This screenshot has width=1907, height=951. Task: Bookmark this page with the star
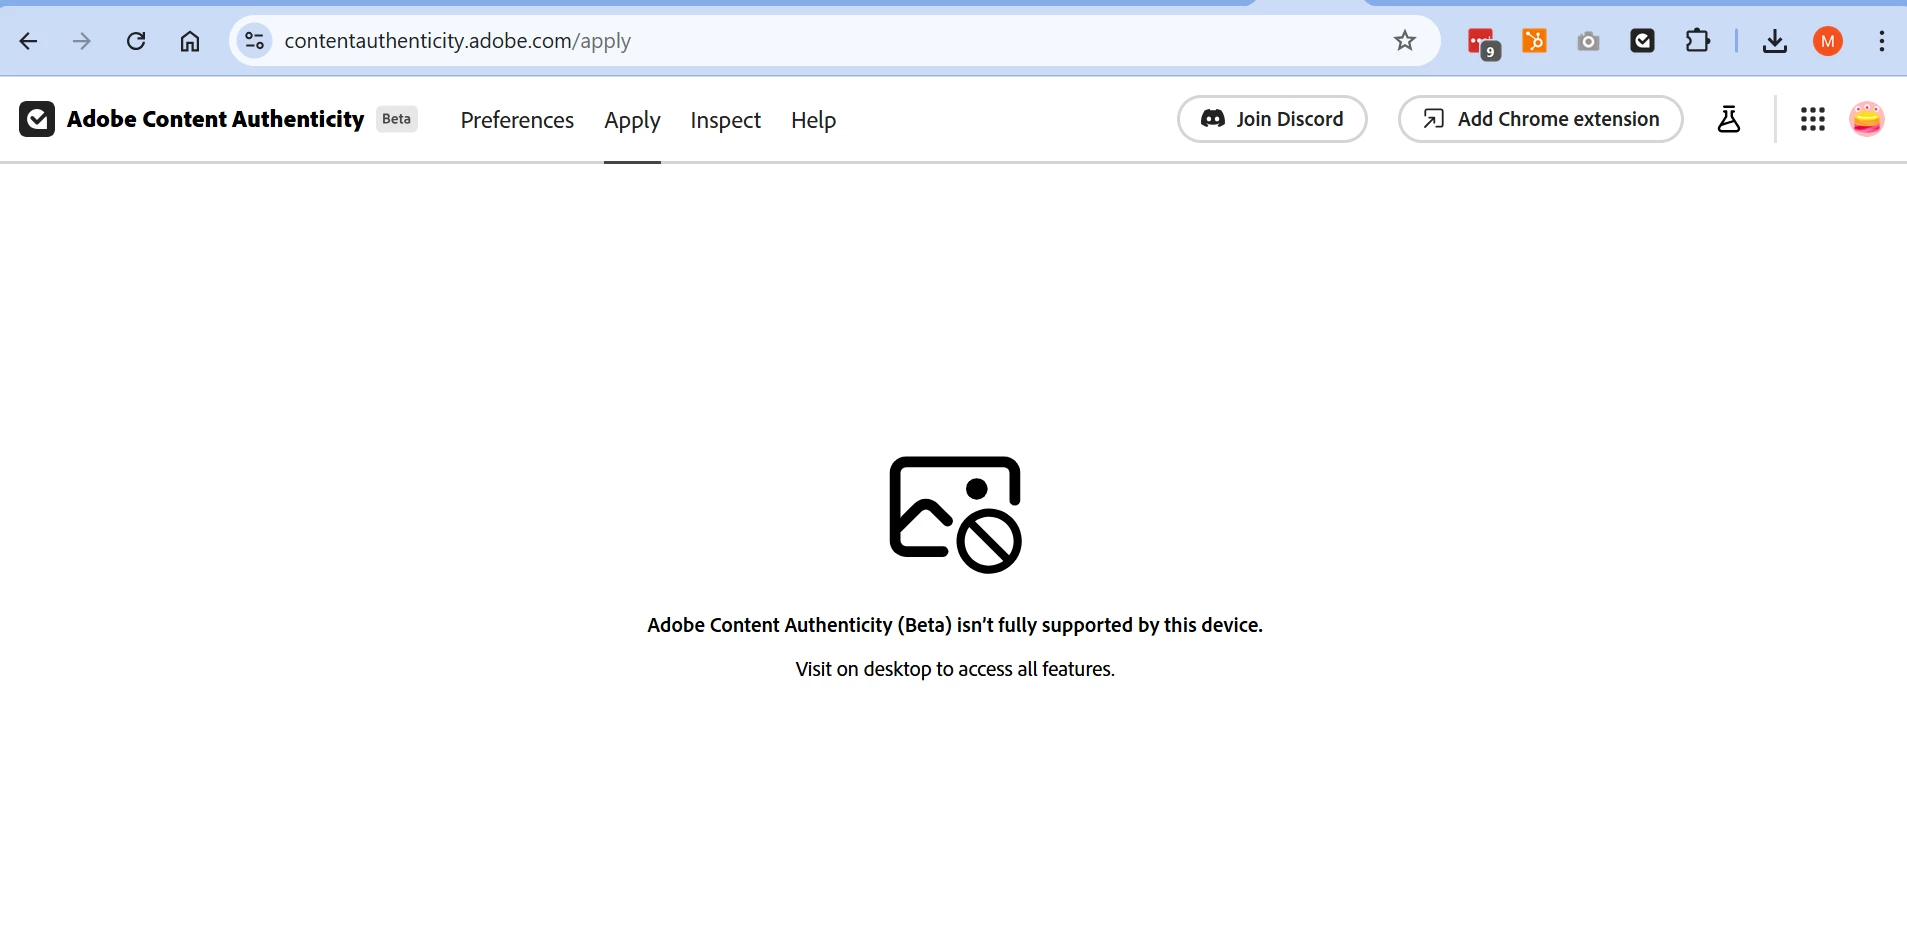pos(1405,41)
